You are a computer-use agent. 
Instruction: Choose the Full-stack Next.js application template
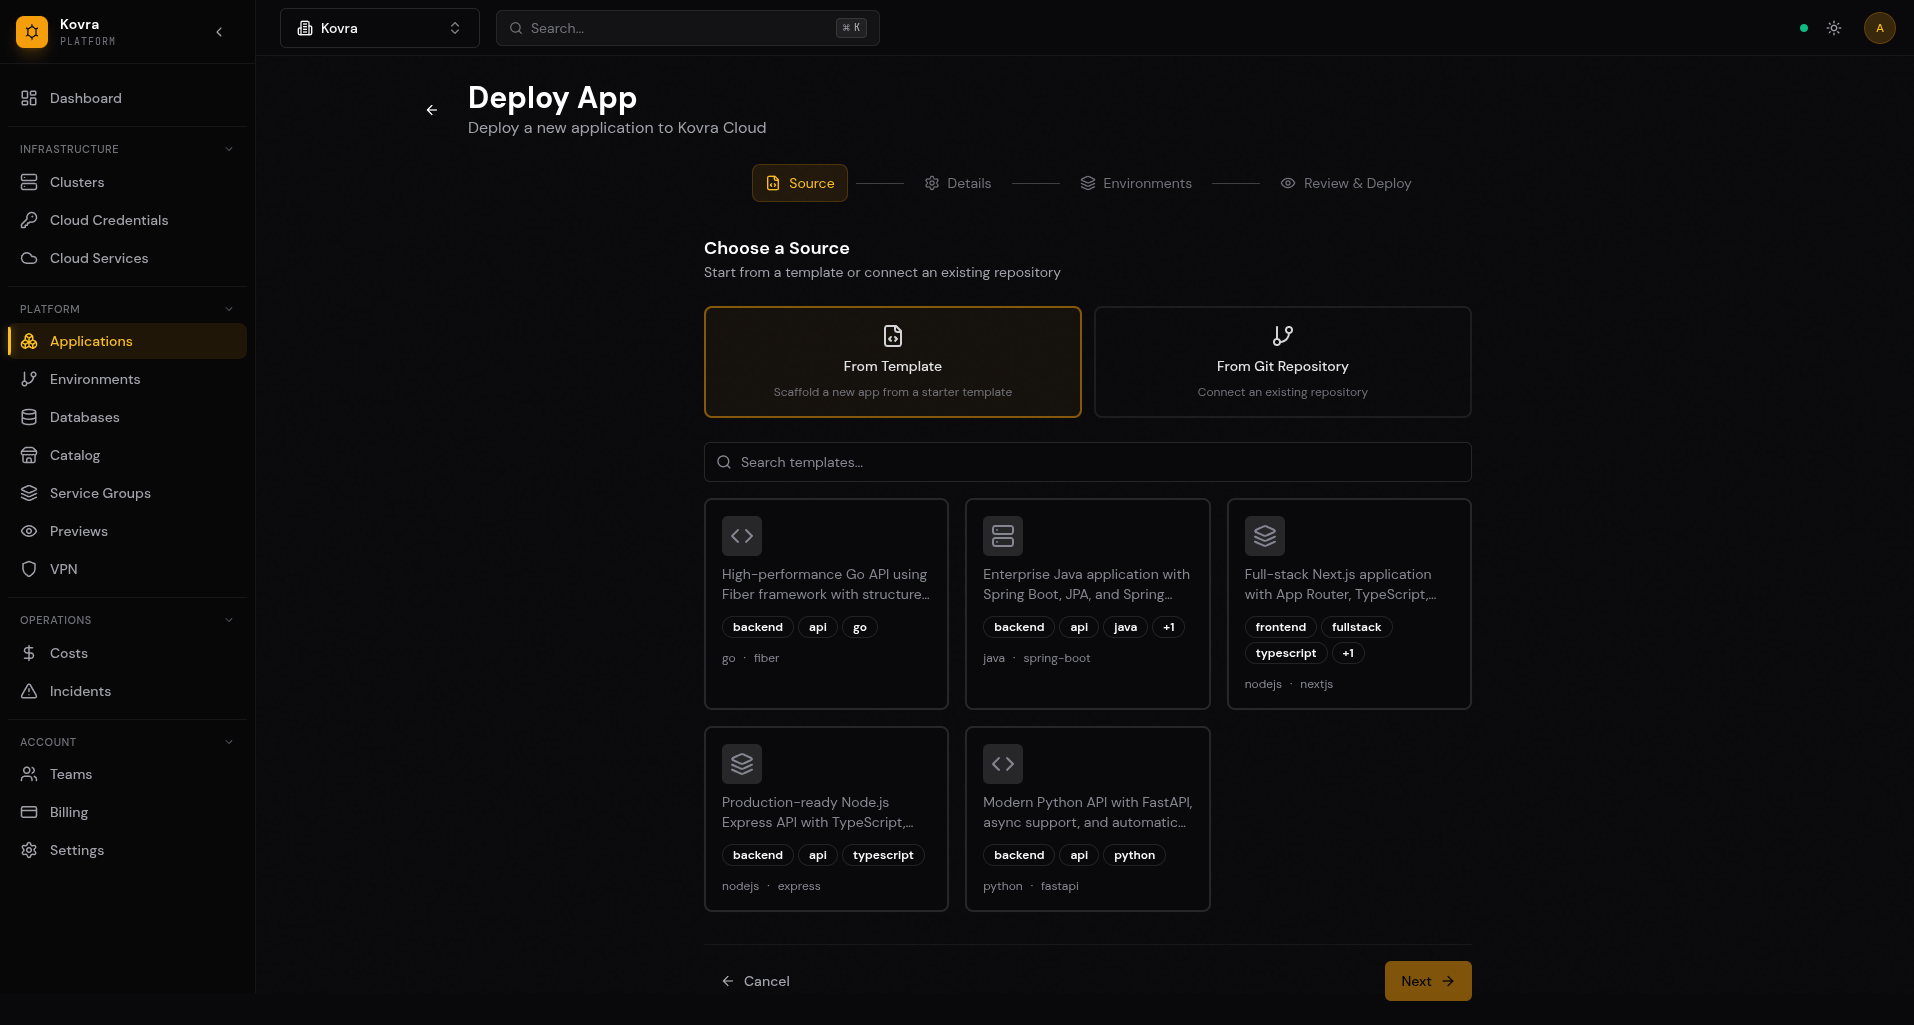[x=1349, y=604]
